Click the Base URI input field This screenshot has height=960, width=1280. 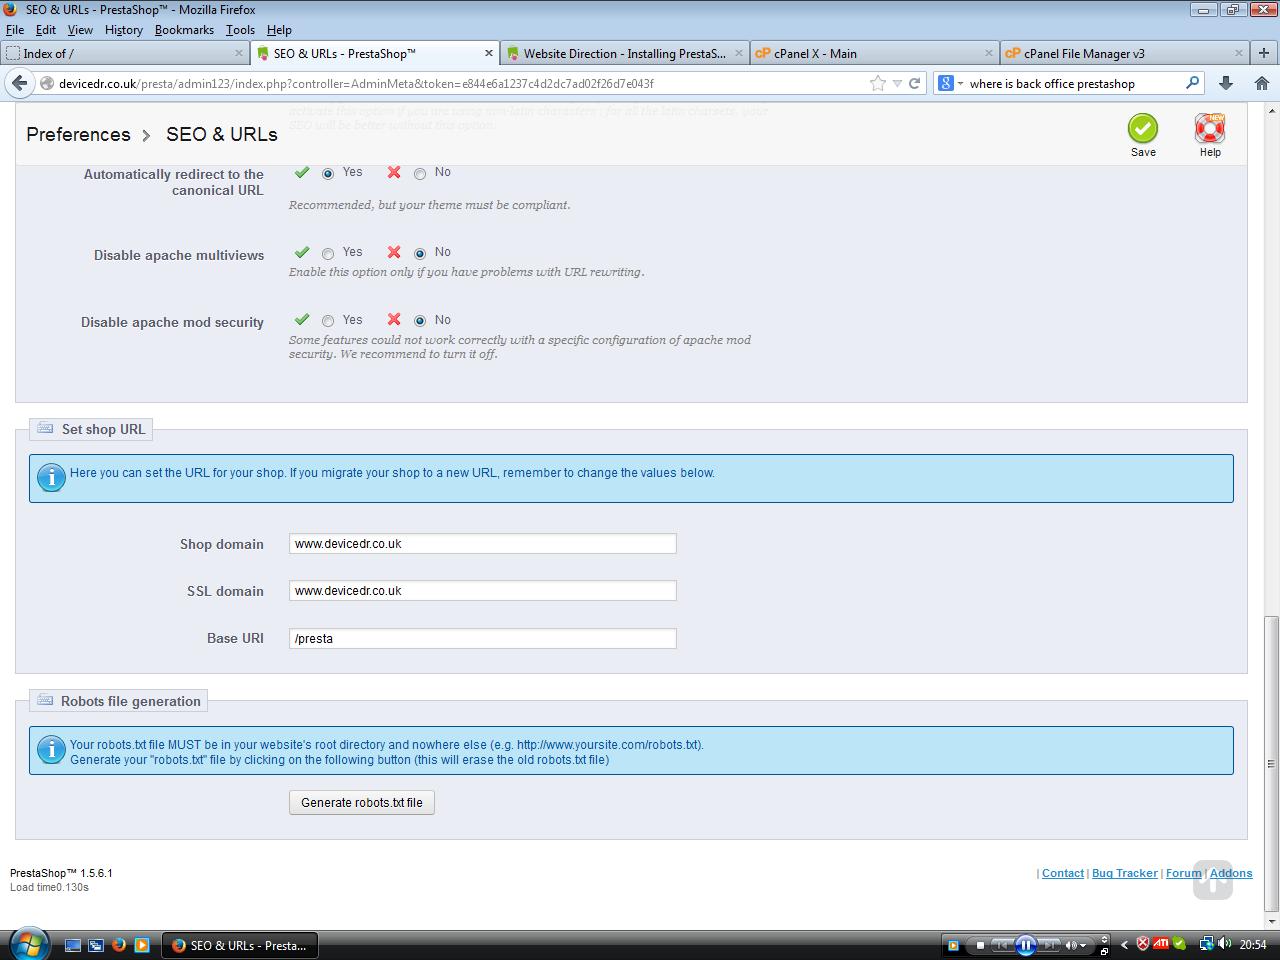click(483, 638)
